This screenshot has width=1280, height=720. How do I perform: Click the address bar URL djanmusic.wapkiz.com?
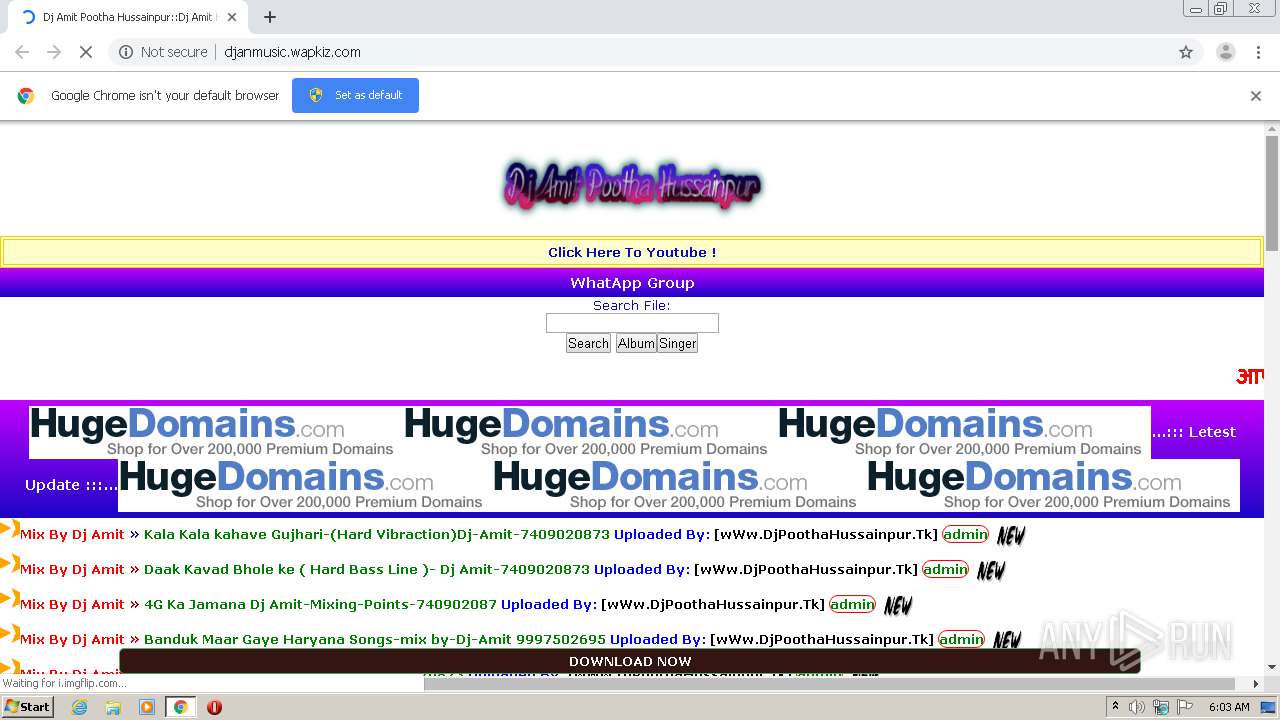coord(292,52)
